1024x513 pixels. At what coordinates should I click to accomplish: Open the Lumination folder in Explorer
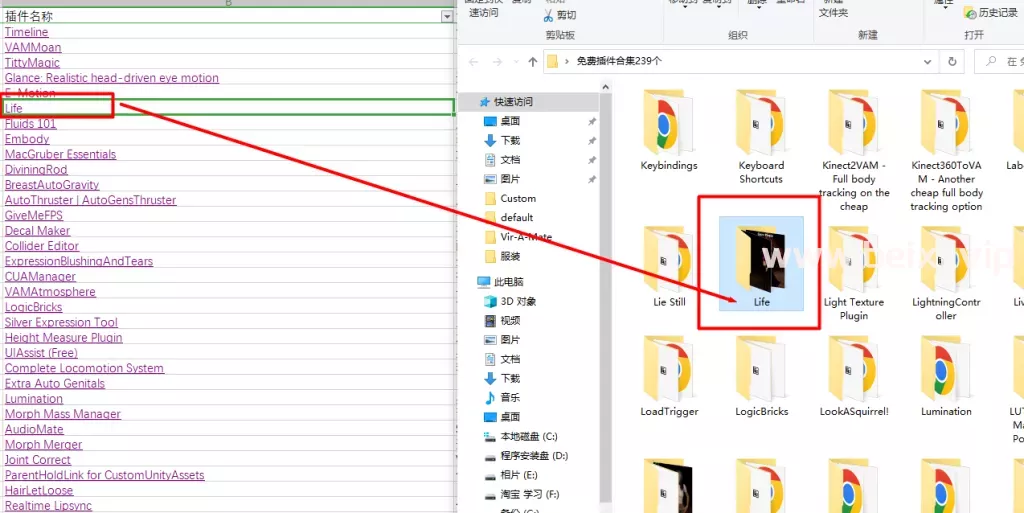click(946, 379)
